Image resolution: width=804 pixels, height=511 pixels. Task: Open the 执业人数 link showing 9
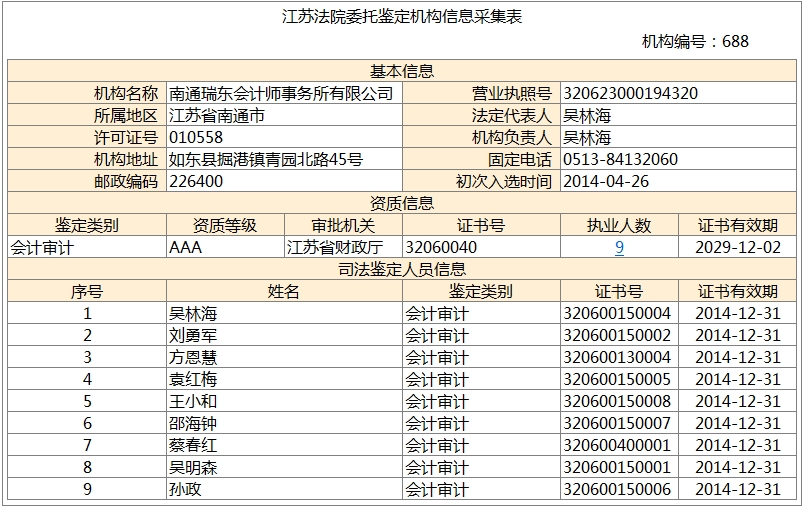tap(619, 248)
